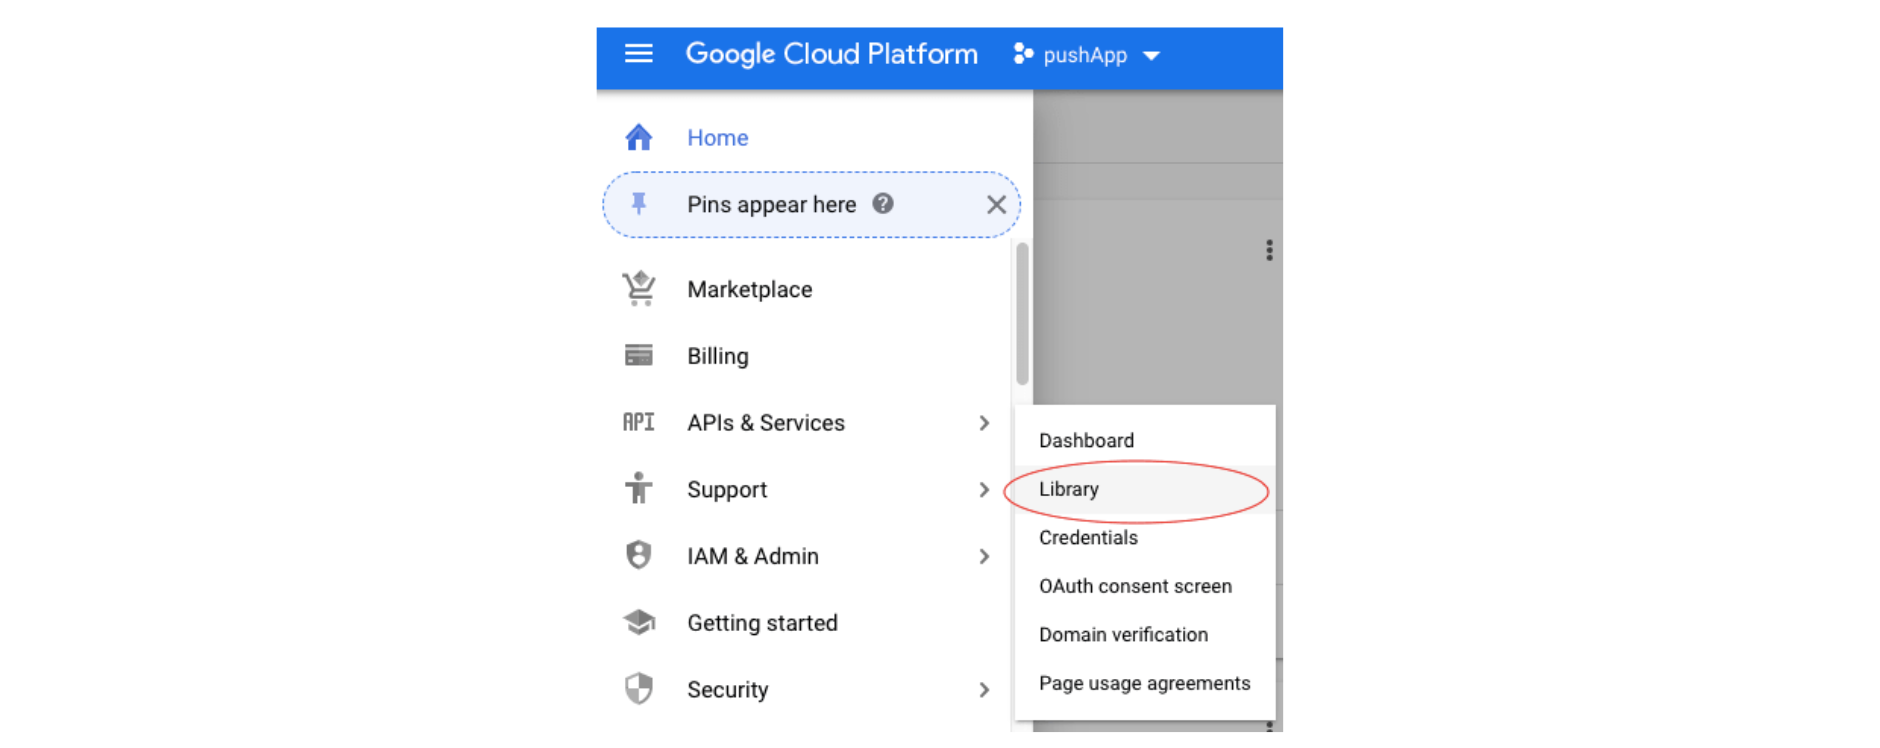Click the pushApp project icon

point(1022,54)
